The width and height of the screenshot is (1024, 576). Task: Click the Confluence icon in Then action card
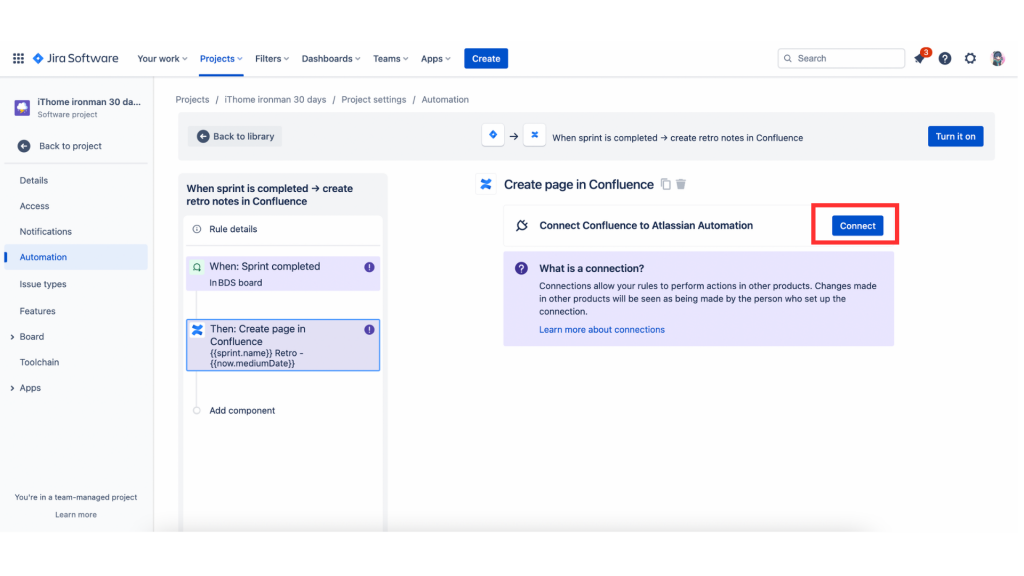(x=197, y=330)
